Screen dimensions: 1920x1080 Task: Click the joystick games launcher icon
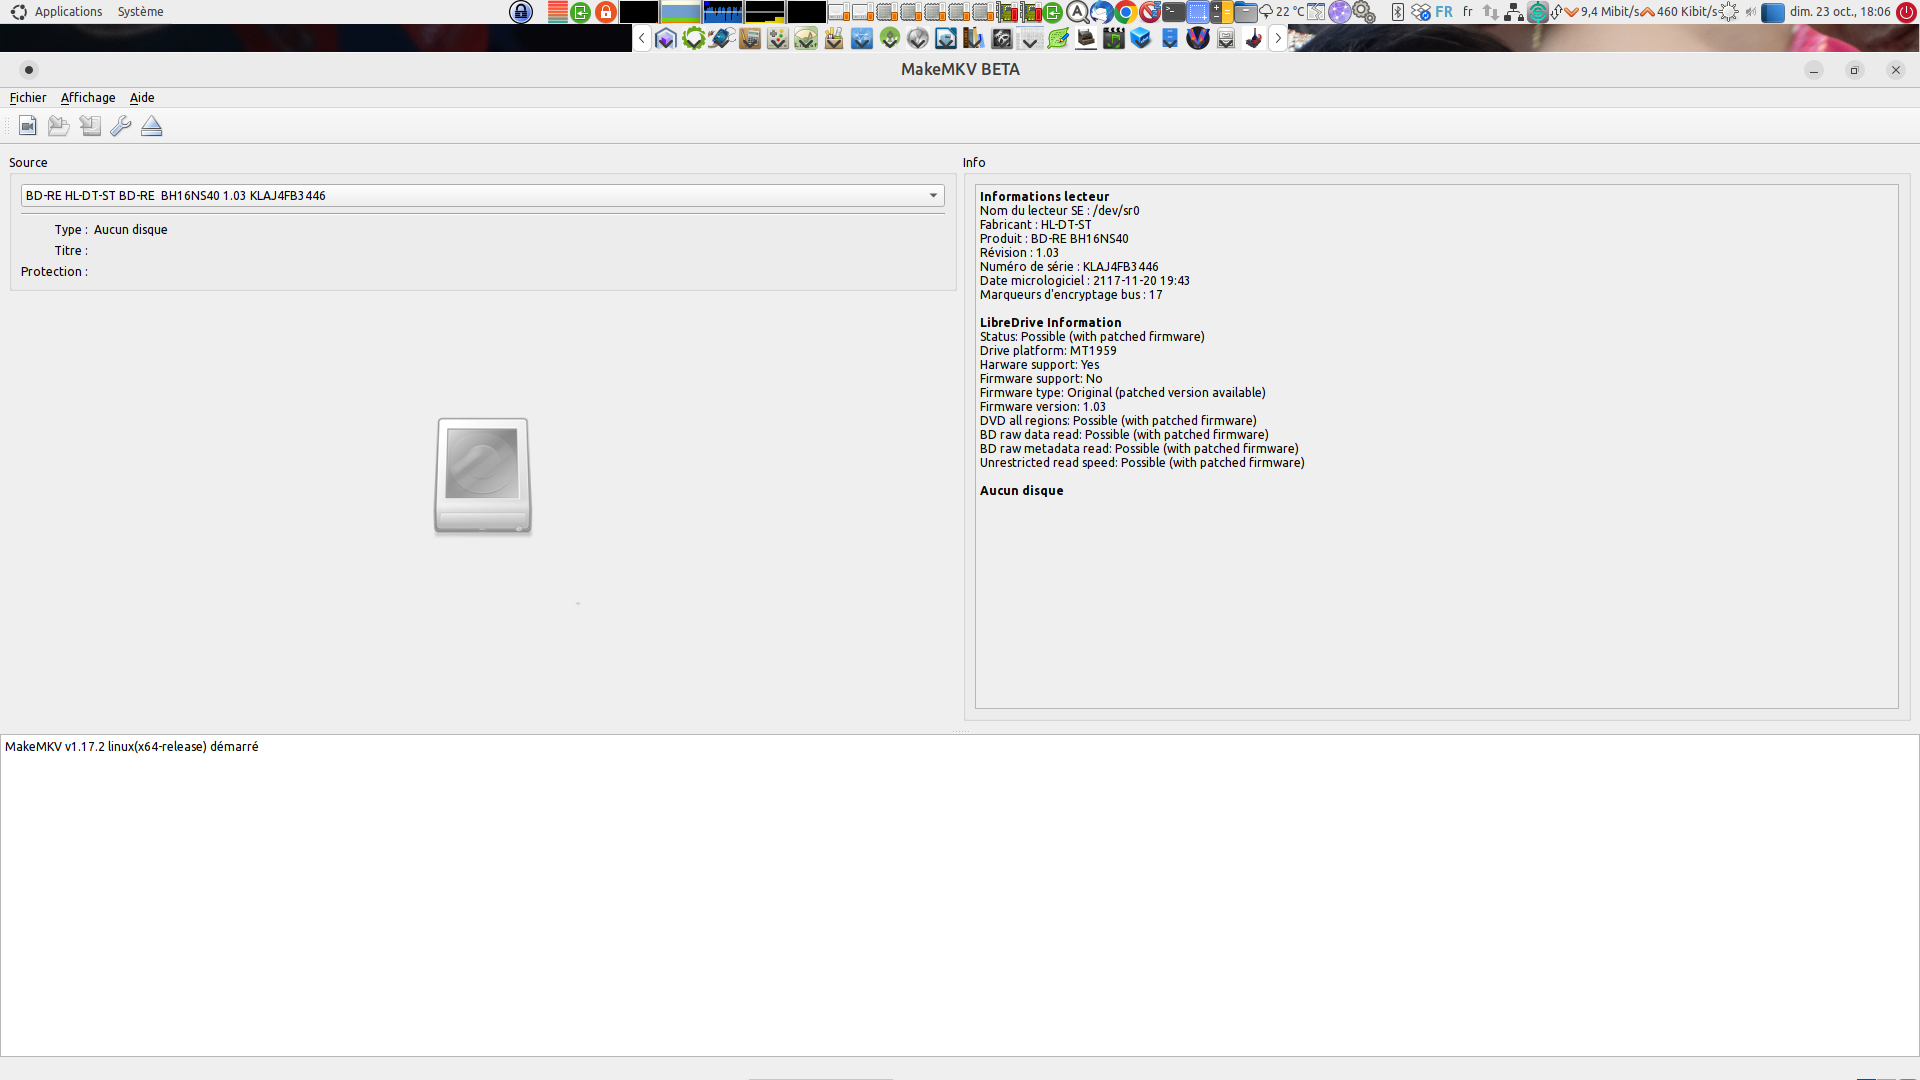(x=1254, y=38)
